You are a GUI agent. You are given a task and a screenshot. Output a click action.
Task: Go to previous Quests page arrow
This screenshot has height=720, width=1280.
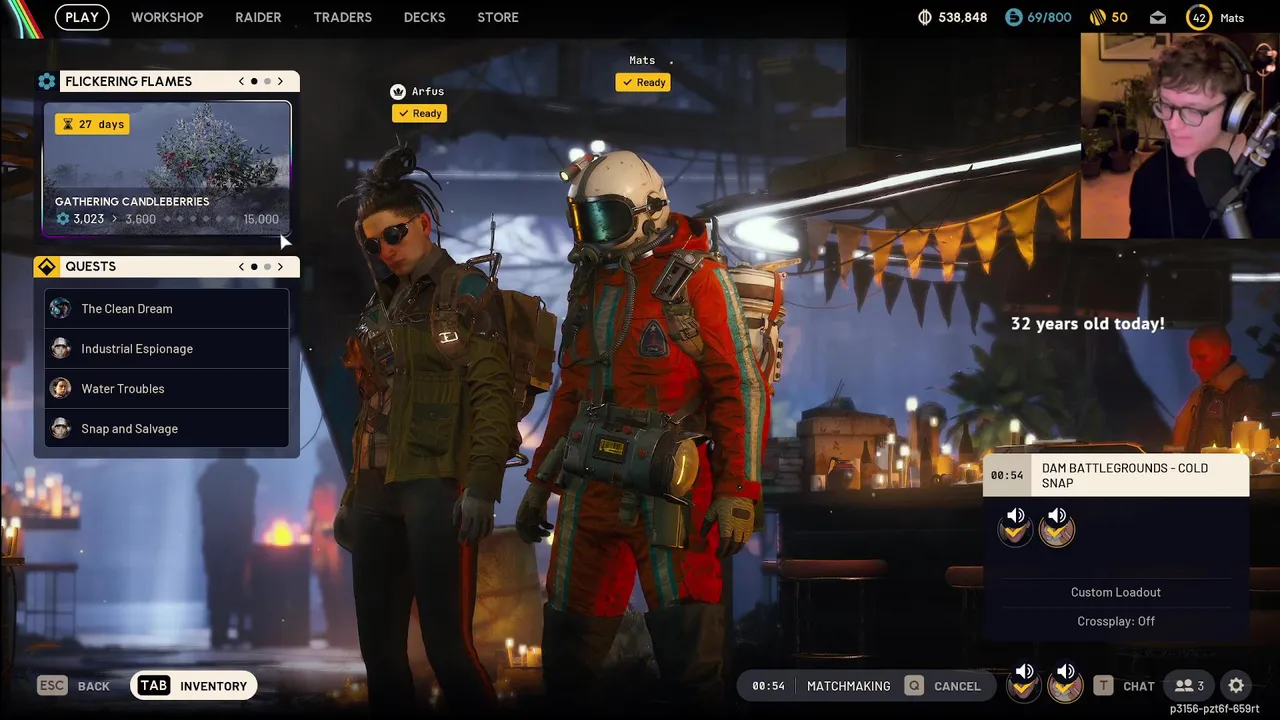point(241,266)
